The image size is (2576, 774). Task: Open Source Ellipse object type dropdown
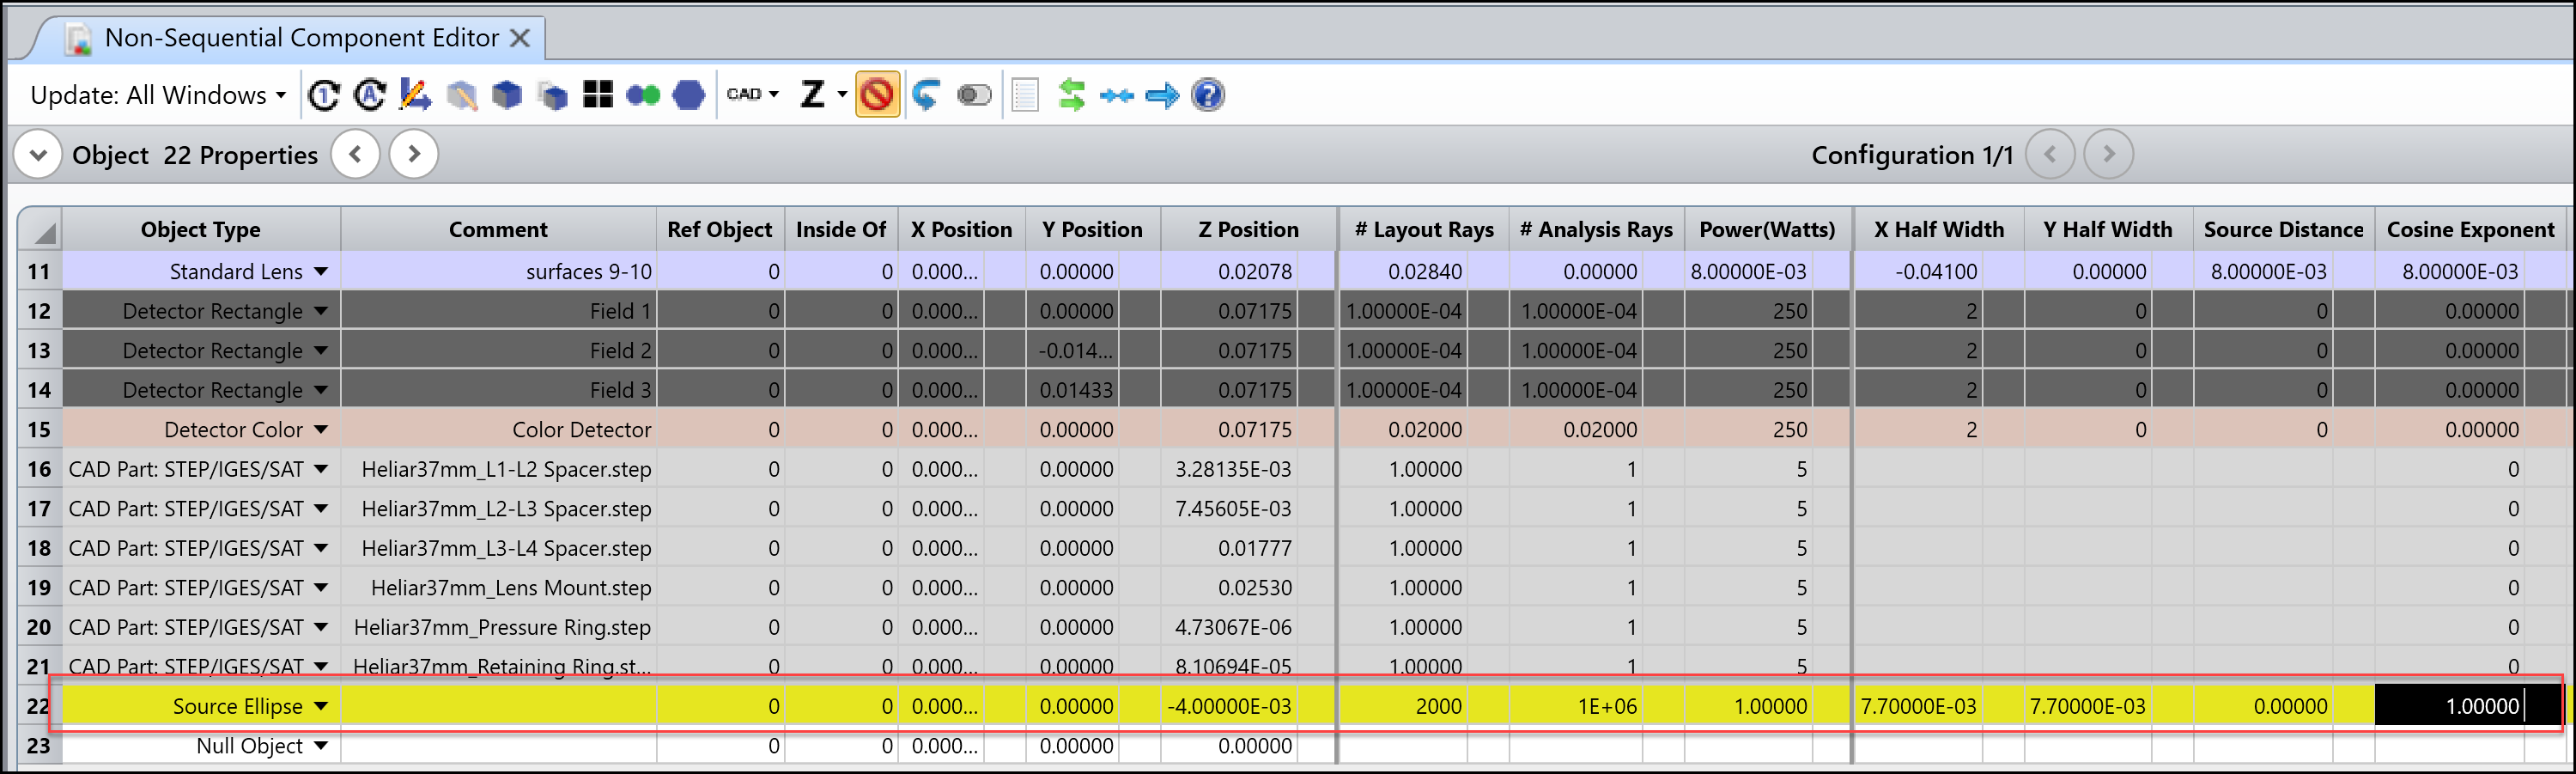[321, 706]
